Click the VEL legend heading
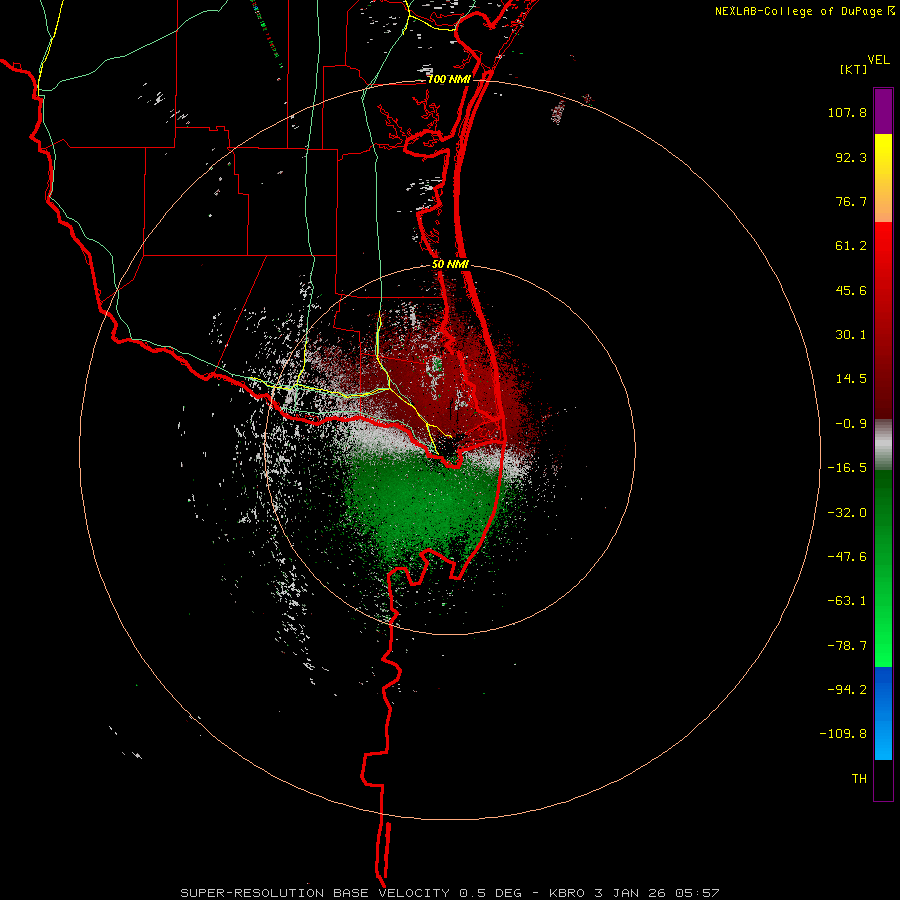 878,60
